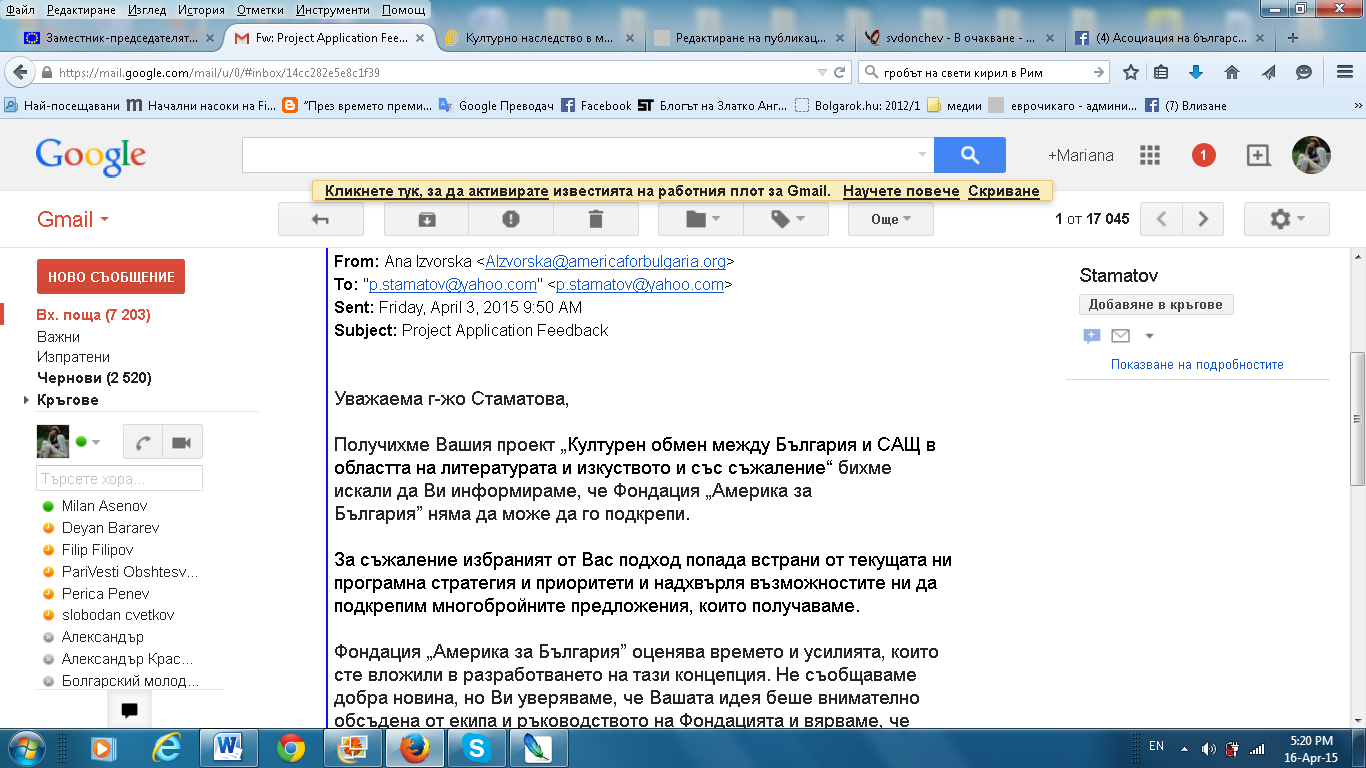Expand the Още (More) actions menu

pyautogui.click(x=890, y=219)
